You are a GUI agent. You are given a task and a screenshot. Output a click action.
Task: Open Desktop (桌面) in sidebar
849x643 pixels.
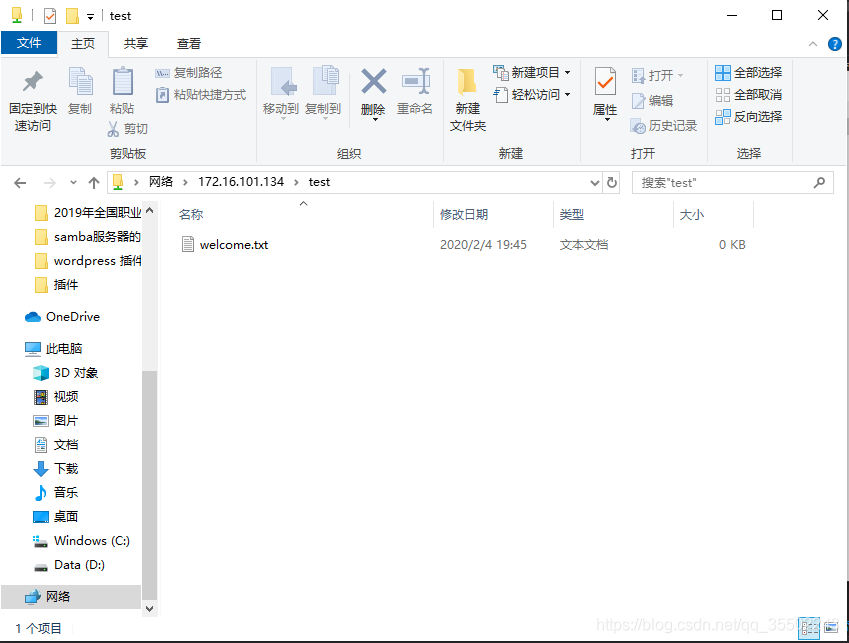[56, 517]
